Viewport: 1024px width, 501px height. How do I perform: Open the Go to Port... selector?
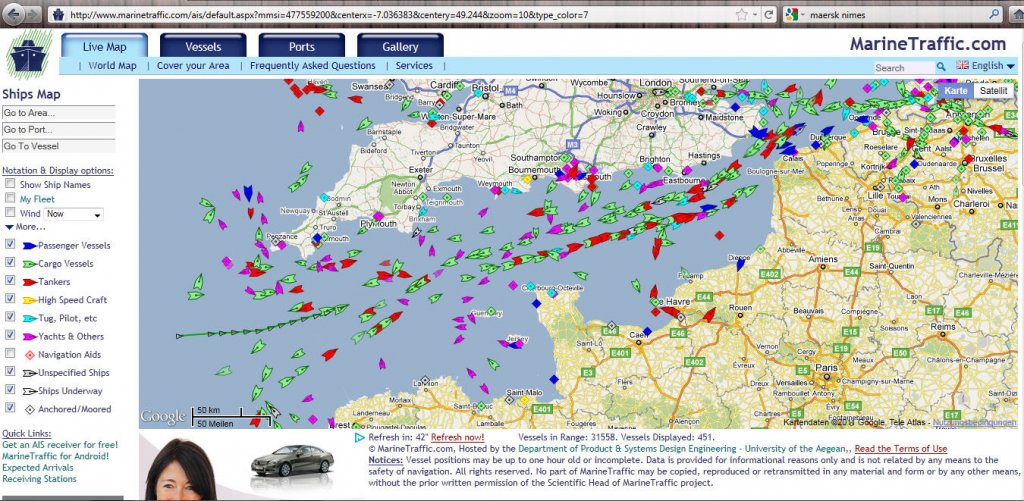(59, 129)
